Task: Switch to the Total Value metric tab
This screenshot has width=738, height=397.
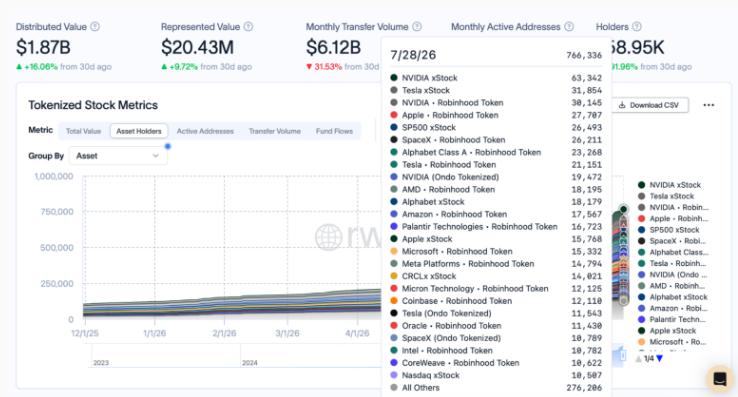Action: [x=83, y=131]
